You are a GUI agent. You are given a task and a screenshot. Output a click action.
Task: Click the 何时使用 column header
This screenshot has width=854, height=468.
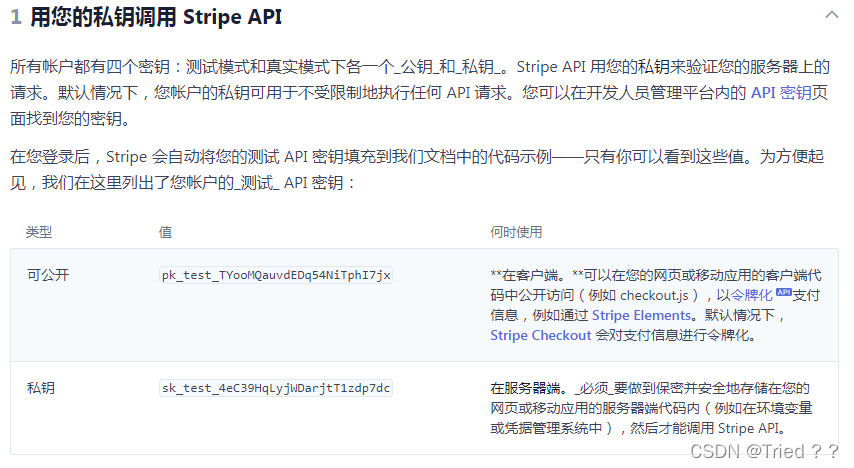click(x=516, y=232)
